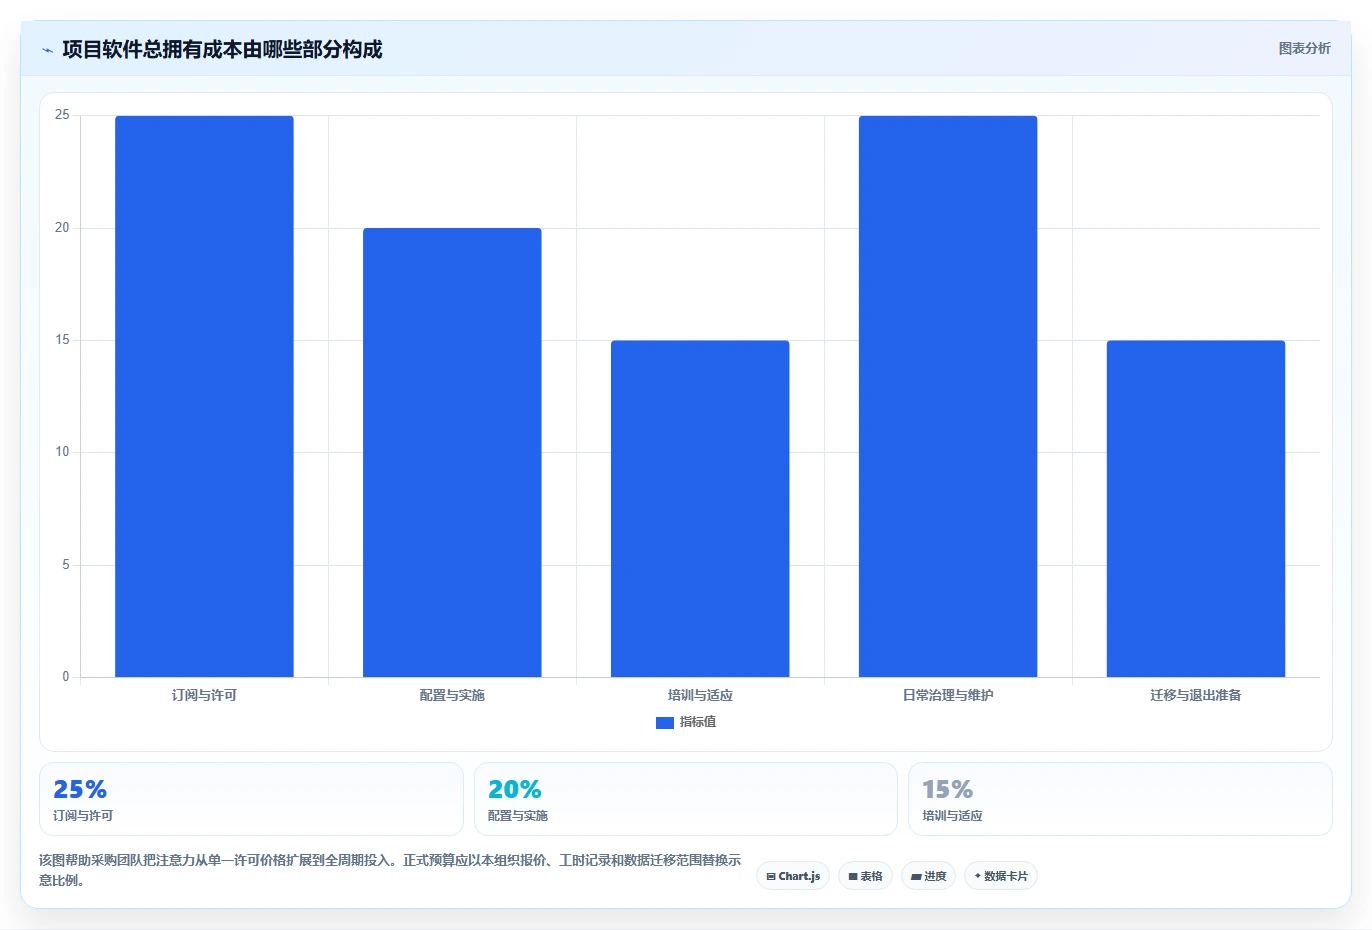Click the description paragraph starting 该图帮助采购团队
The image size is (1372, 930).
coord(390,870)
